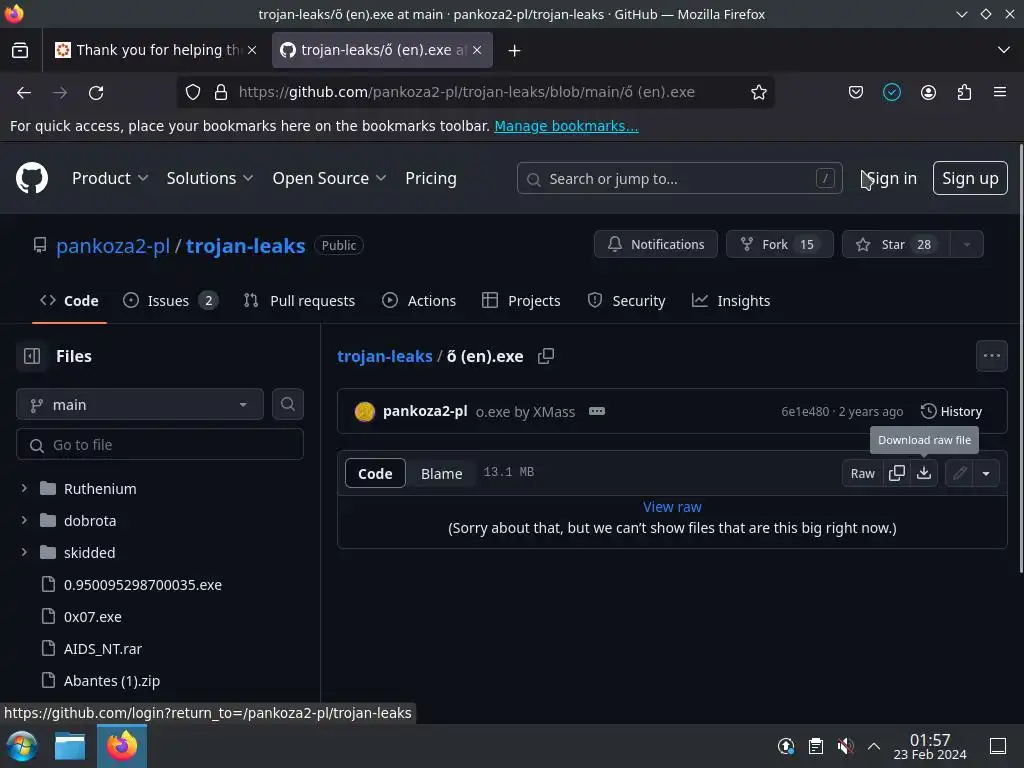Bookmark this page with star icon
The width and height of the screenshot is (1024, 768).
758,92
